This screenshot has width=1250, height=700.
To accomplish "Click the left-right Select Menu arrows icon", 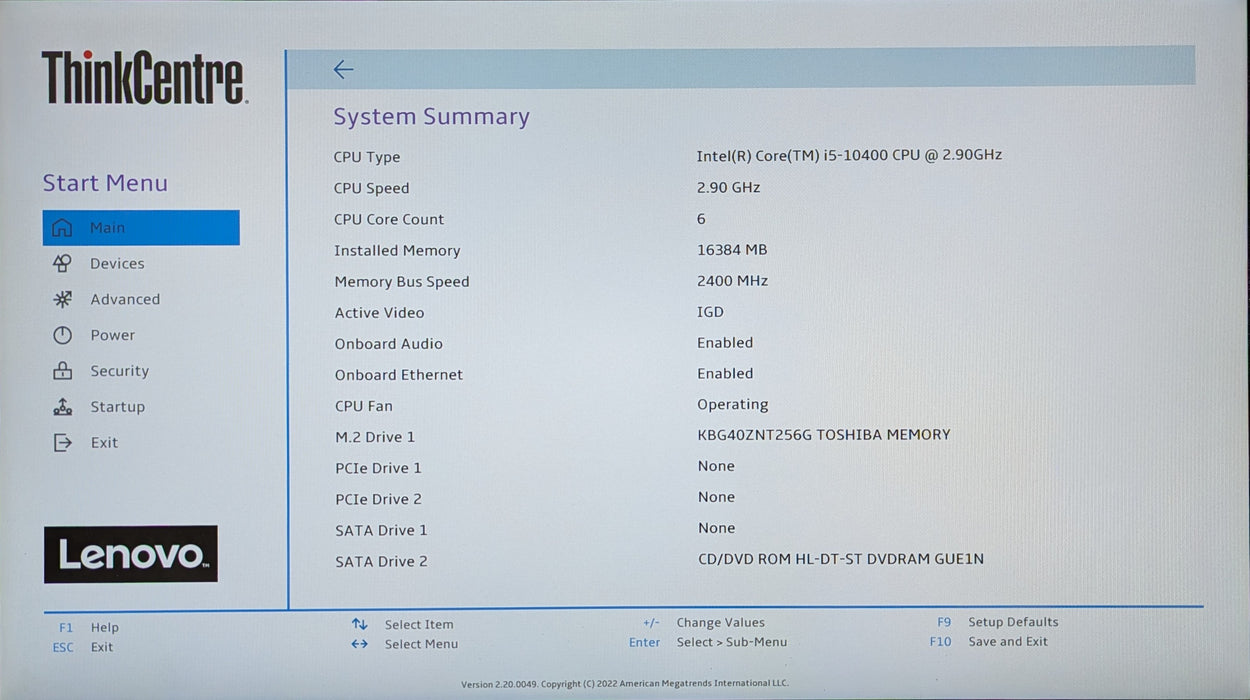I will point(359,644).
